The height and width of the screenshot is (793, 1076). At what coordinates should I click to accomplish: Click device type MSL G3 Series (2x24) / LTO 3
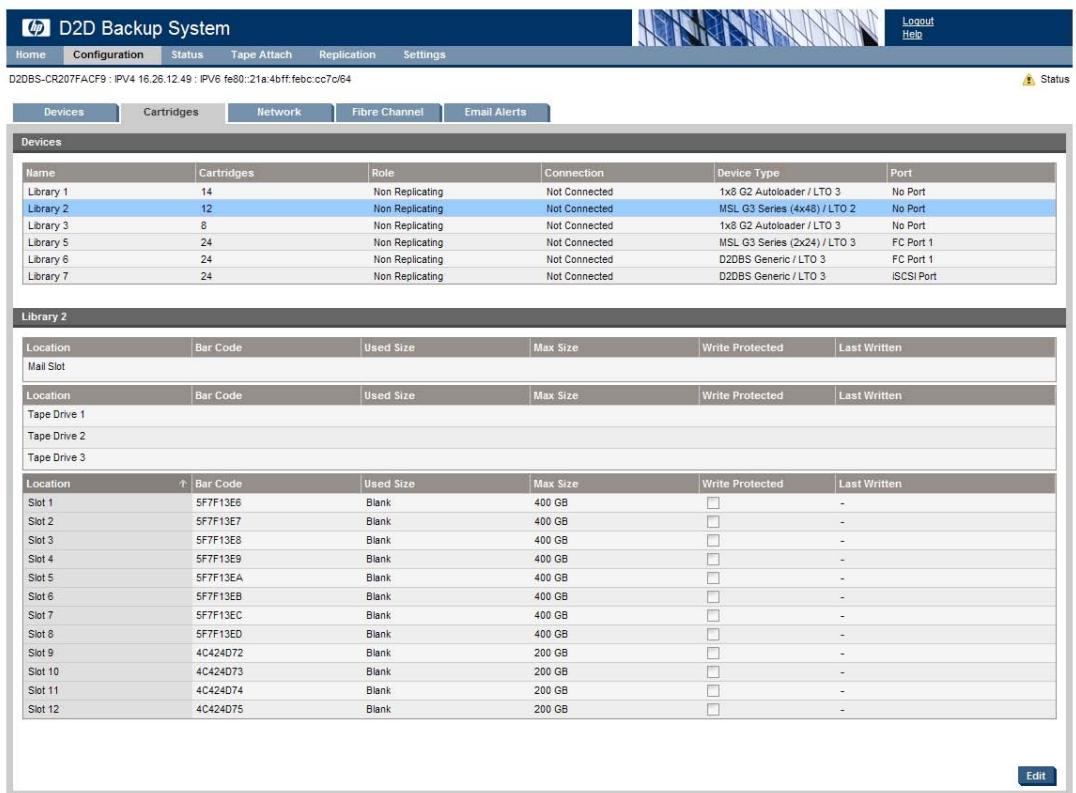coord(787,243)
